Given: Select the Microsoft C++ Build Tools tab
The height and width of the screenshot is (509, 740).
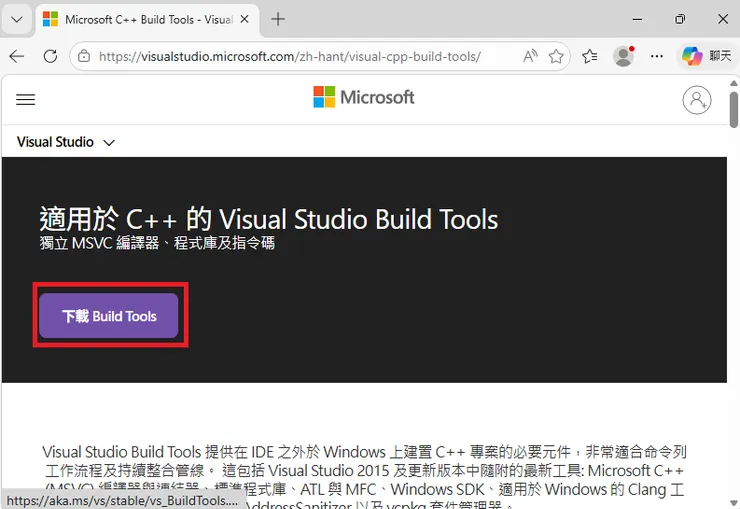Looking at the screenshot, I should click(x=147, y=20).
